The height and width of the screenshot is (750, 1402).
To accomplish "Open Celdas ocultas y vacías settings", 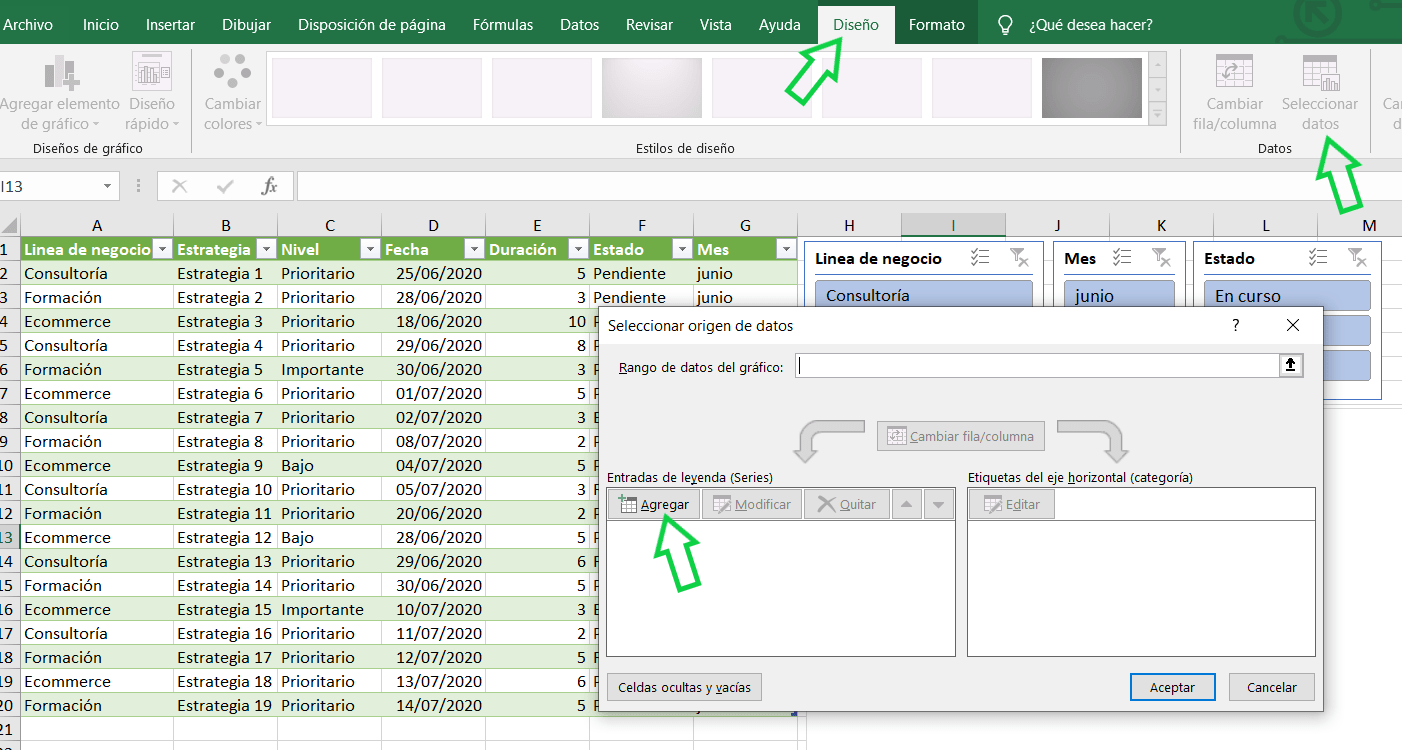I will [684, 687].
